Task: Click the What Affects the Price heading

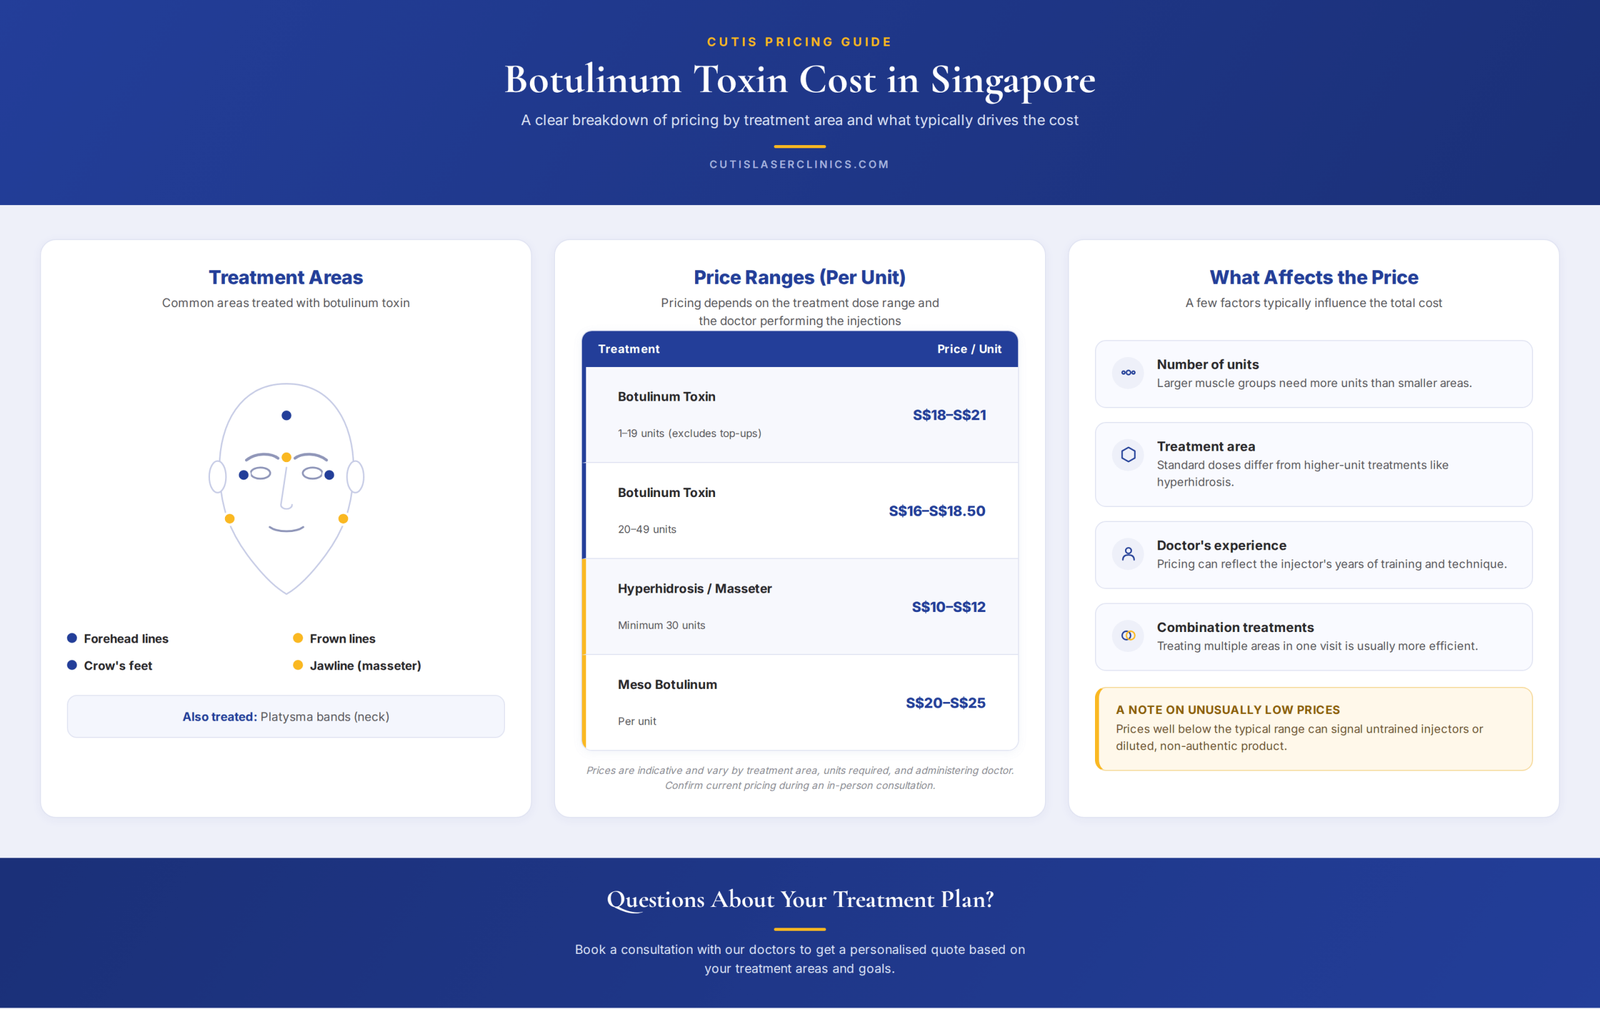Action: 1314,278
